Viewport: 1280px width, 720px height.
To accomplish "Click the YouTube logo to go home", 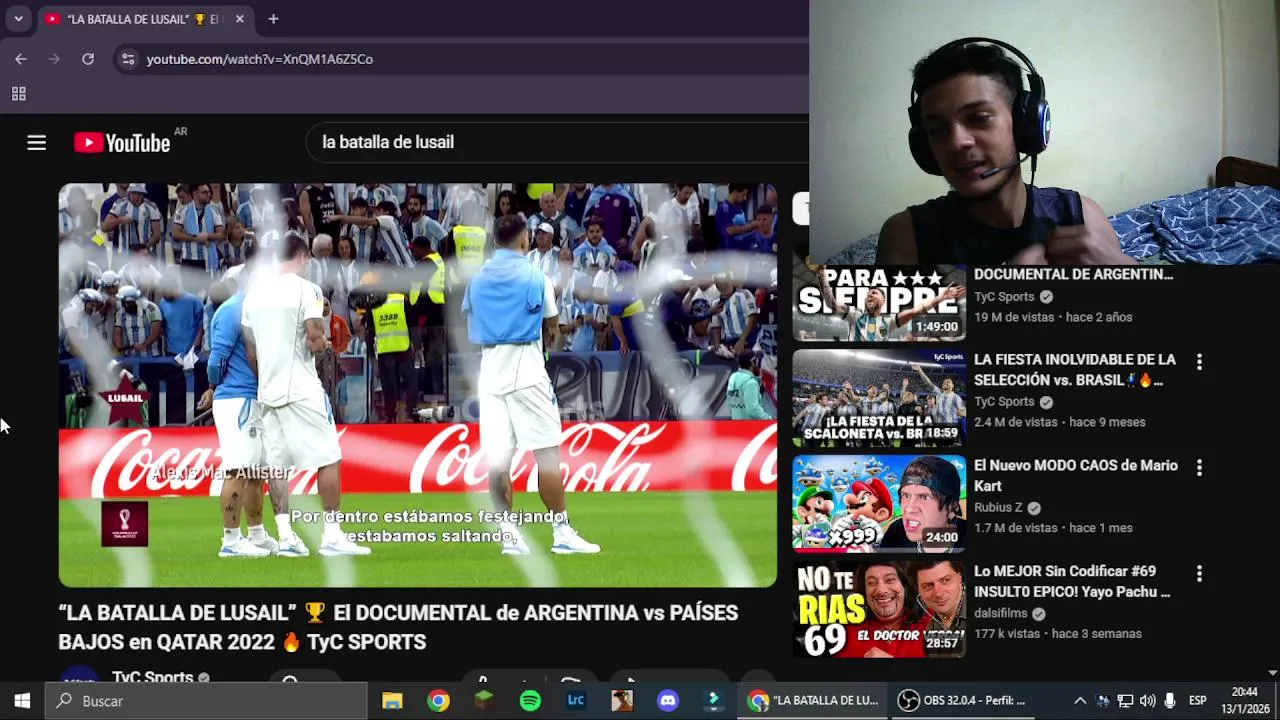I will pos(122,143).
